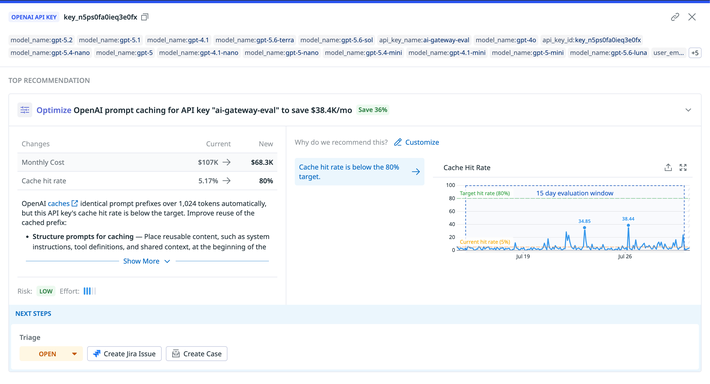710x384 pixels.
Task: Click the api_key_id tag
Action: (591, 40)
